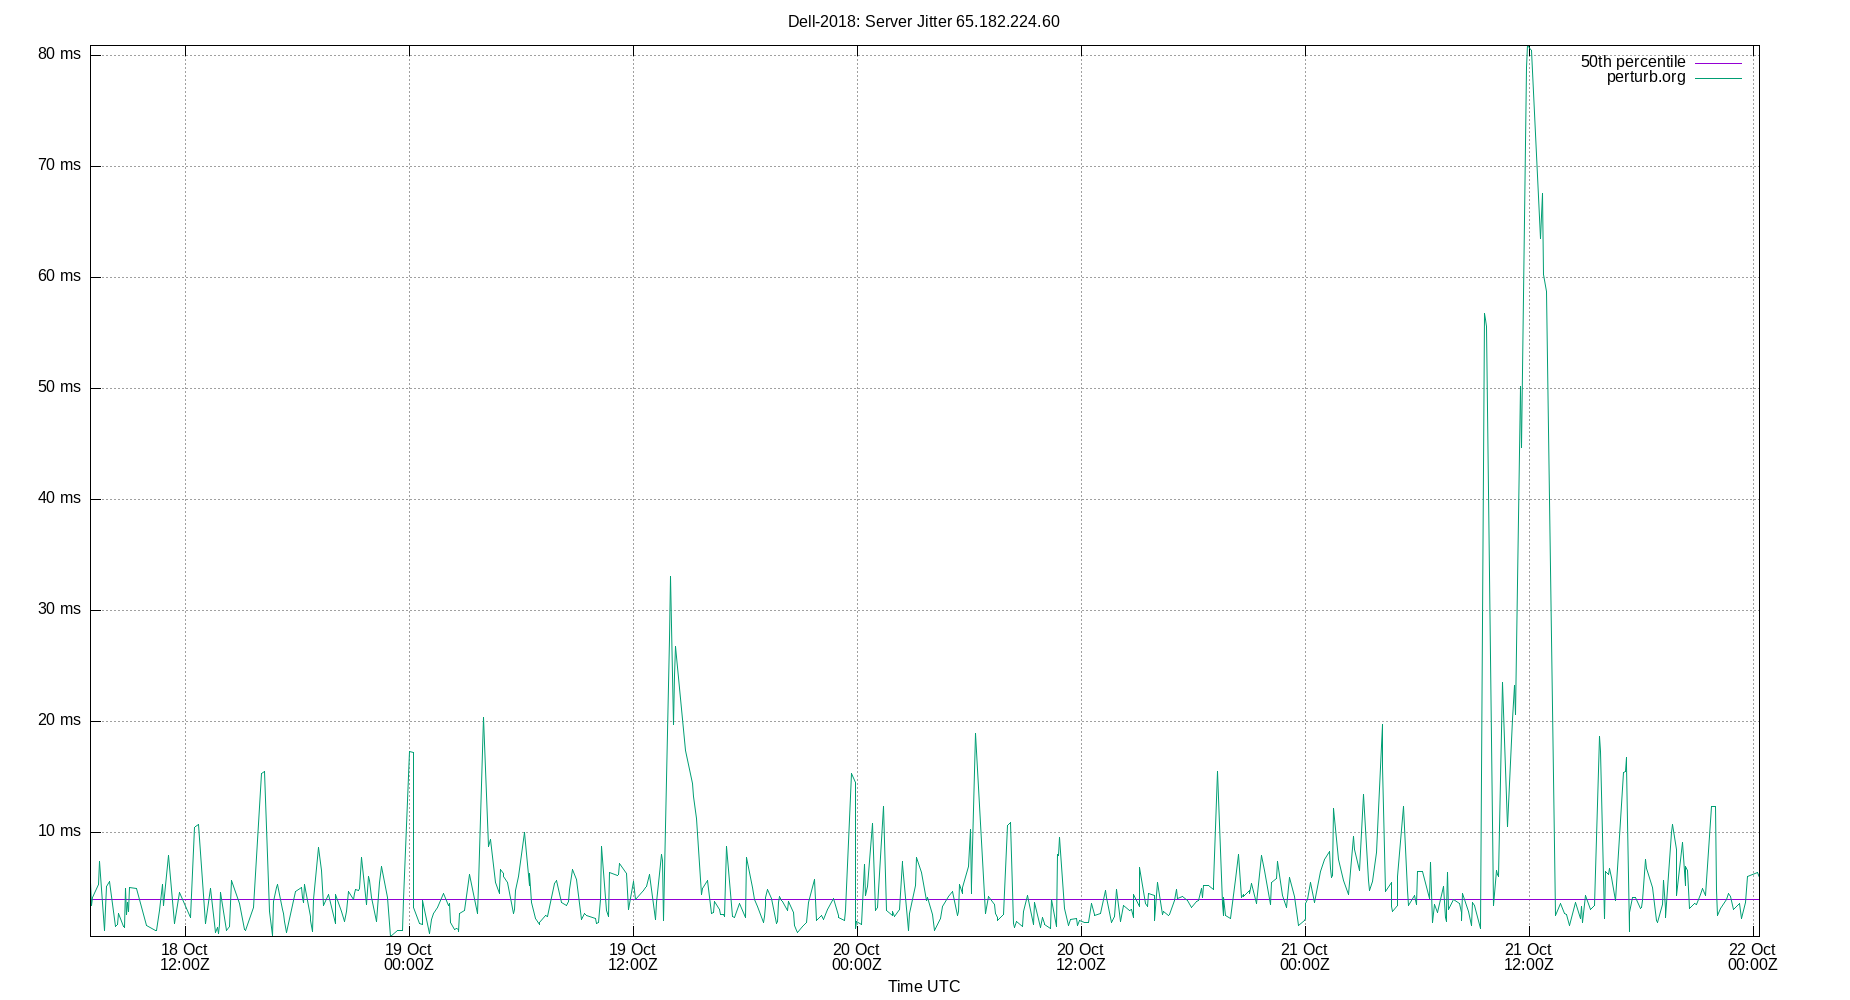Click the '18 Oct 12:00Z' x-axis label
The height and width of the screenshot is (1000, 1850).
185,957
